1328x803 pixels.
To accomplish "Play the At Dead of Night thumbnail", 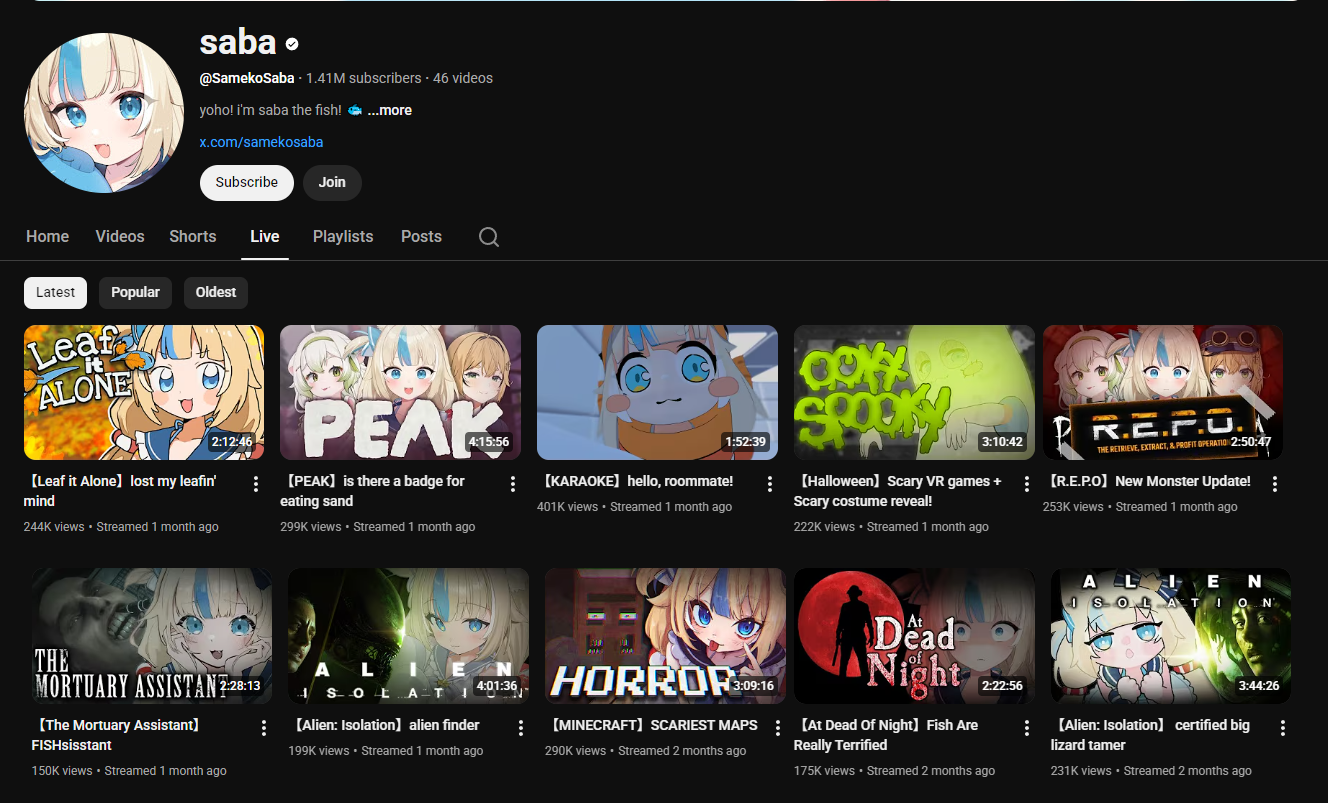I will (x=914, y=636).
